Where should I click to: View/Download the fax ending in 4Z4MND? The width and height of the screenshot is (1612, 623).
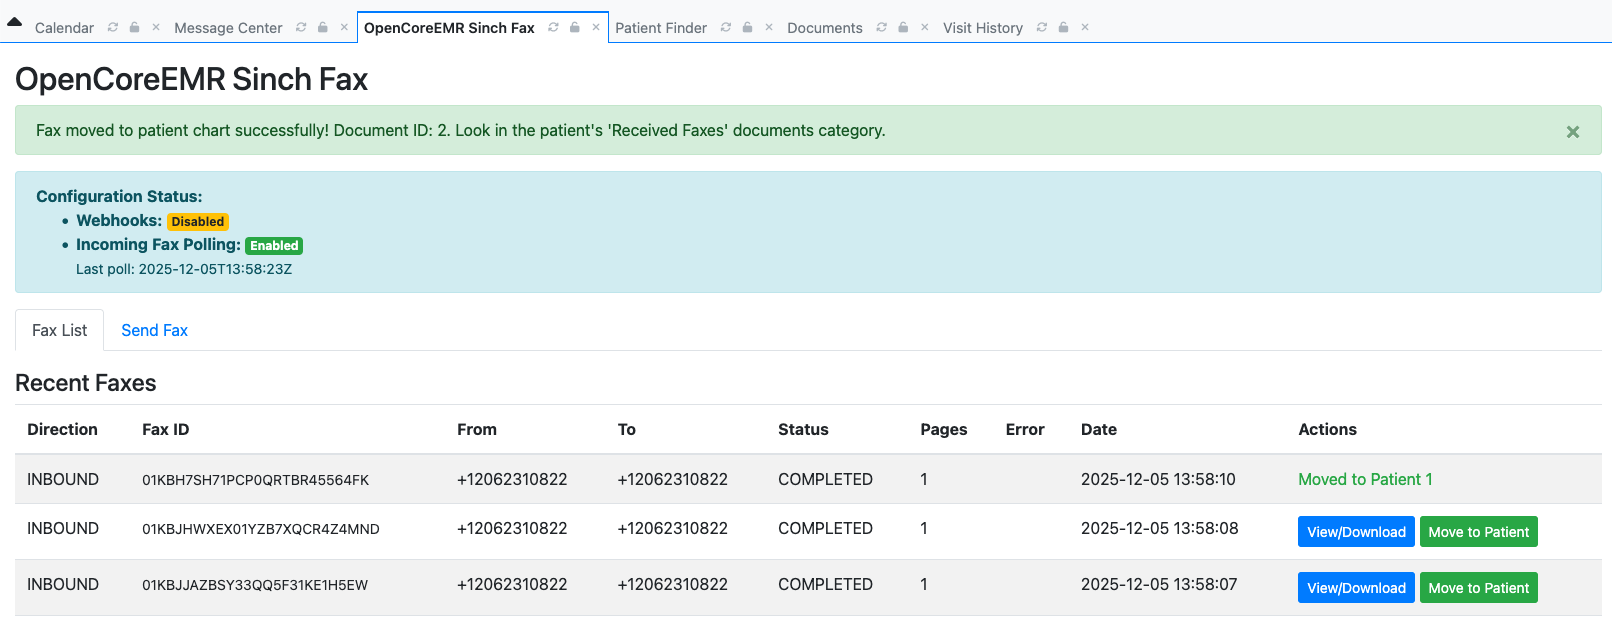[1356, 532]
